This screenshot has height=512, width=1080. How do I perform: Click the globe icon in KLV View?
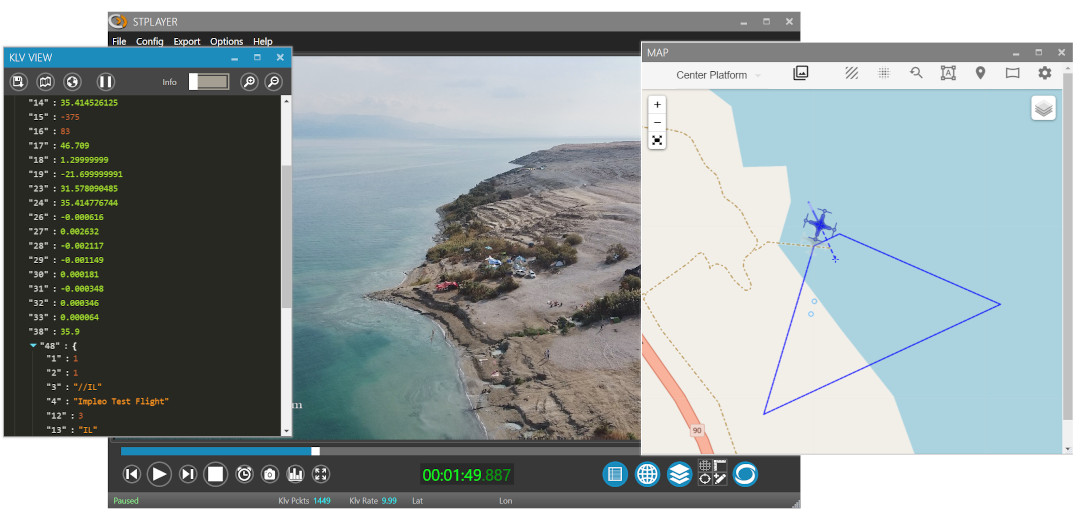pos(72,82)
